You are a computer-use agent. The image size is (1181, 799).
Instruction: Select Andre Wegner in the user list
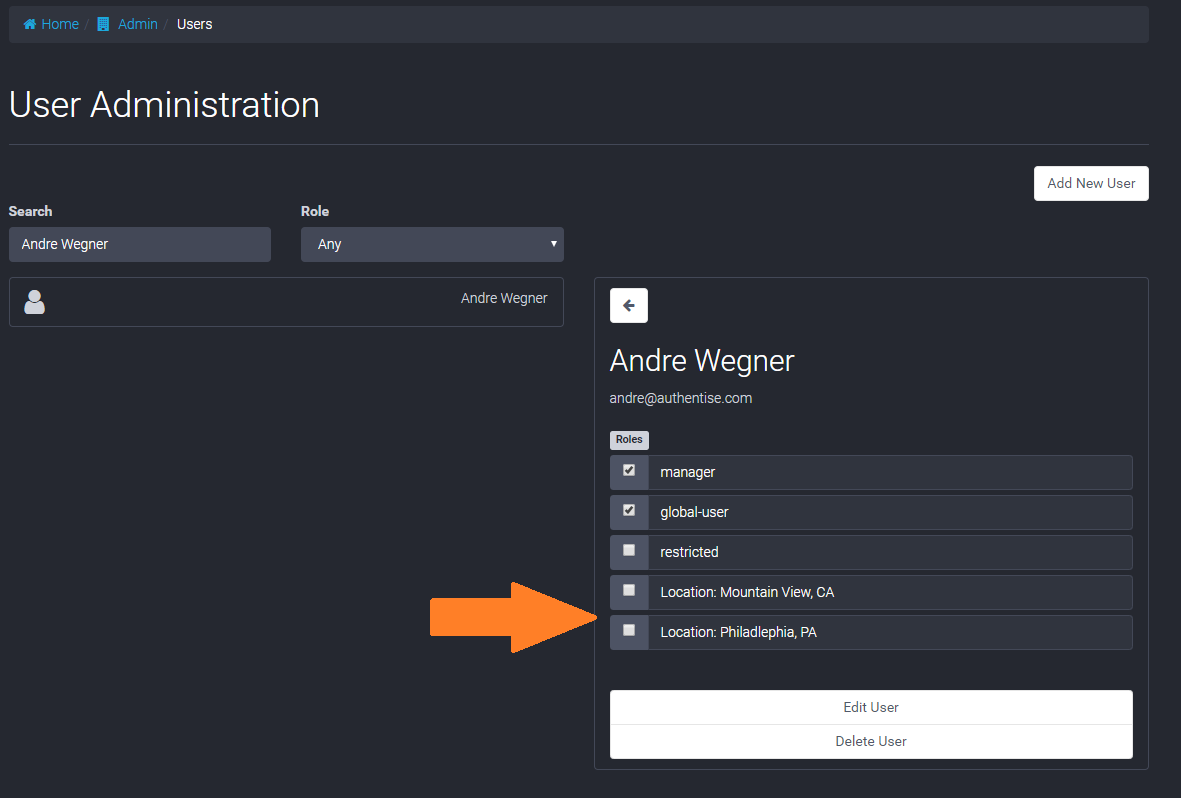pyautogui.click(x=503, y=298)
